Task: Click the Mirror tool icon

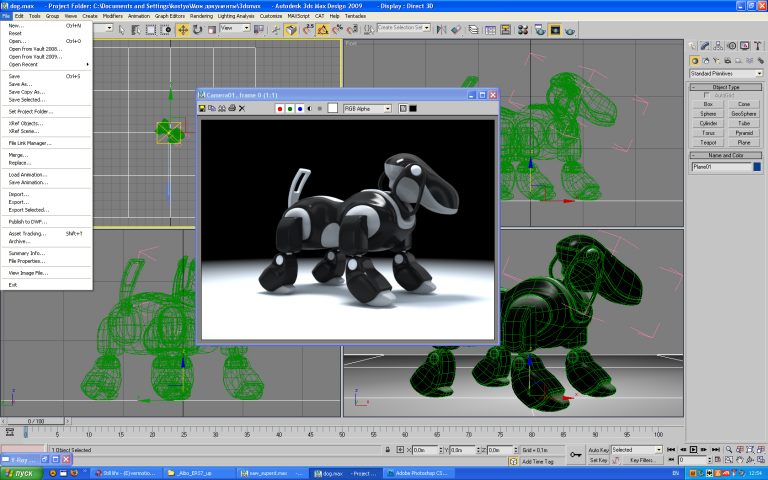Action: pos(441,30)
